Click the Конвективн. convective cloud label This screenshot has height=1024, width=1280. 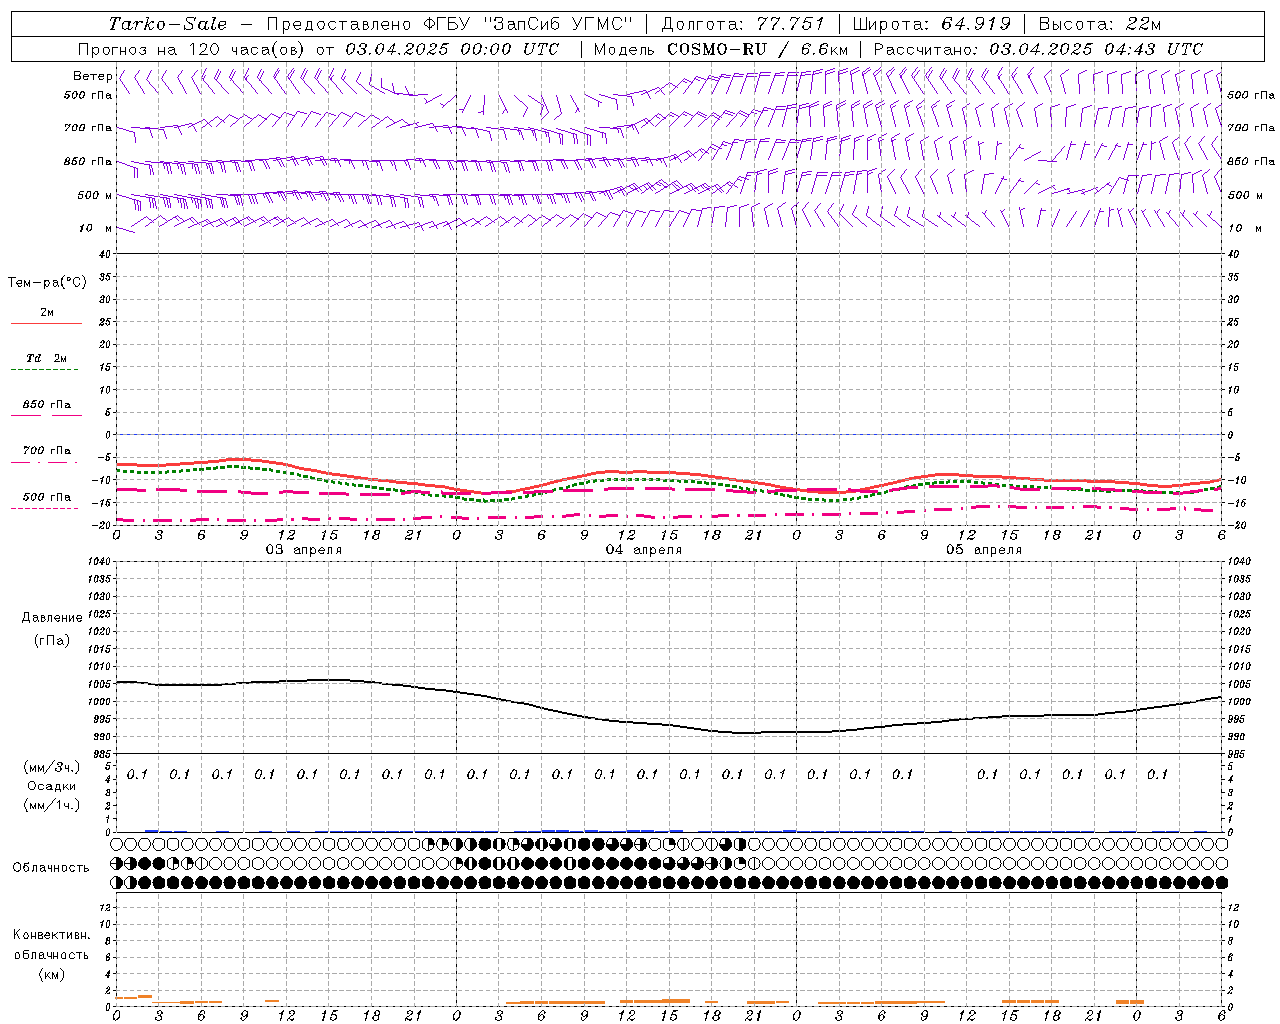click(51, 935)
